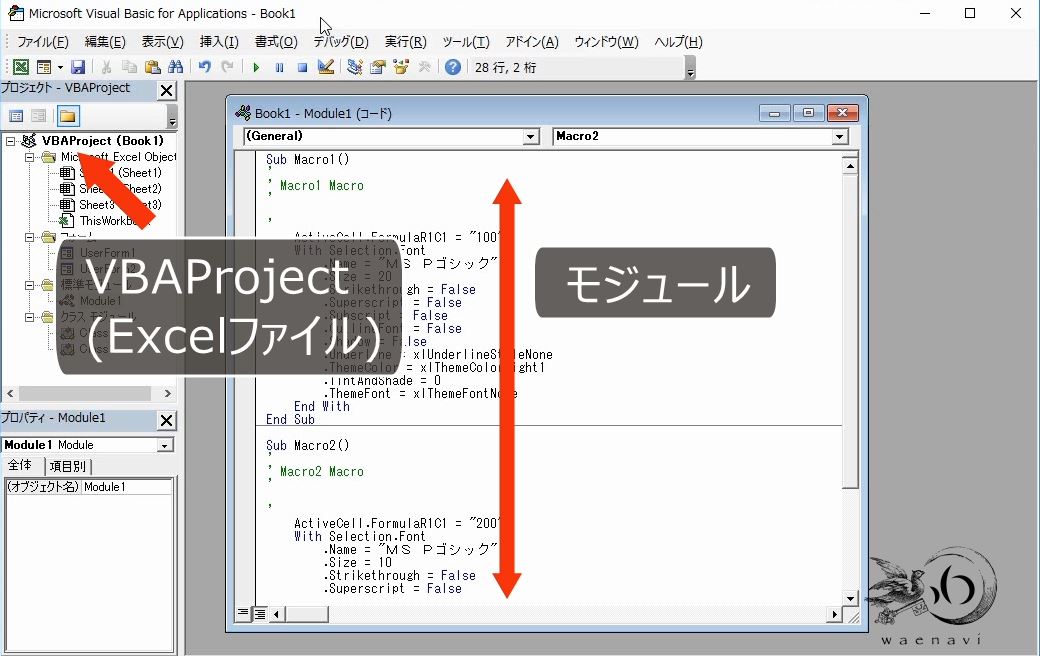
Task: Collapse the Microsoft Excel Objects folder
Action: [29, 157]
